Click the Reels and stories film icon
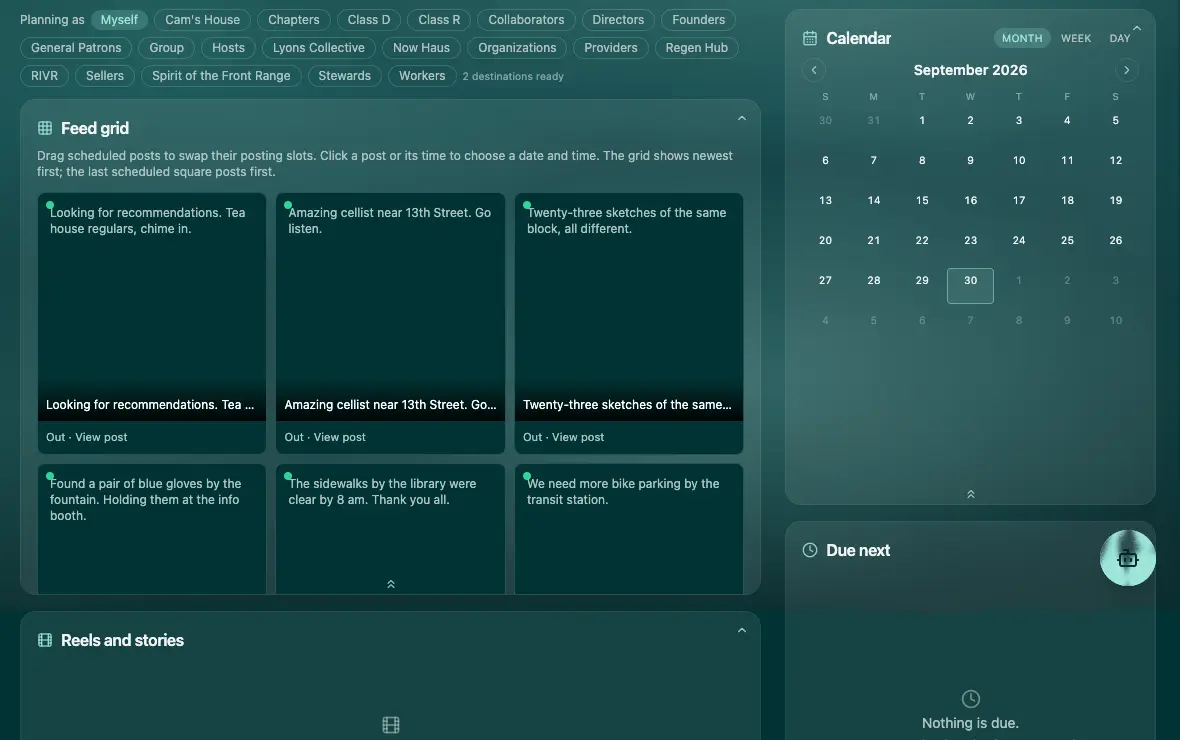The width and height of the screenshot is (1180, 740). click(45, 640)
